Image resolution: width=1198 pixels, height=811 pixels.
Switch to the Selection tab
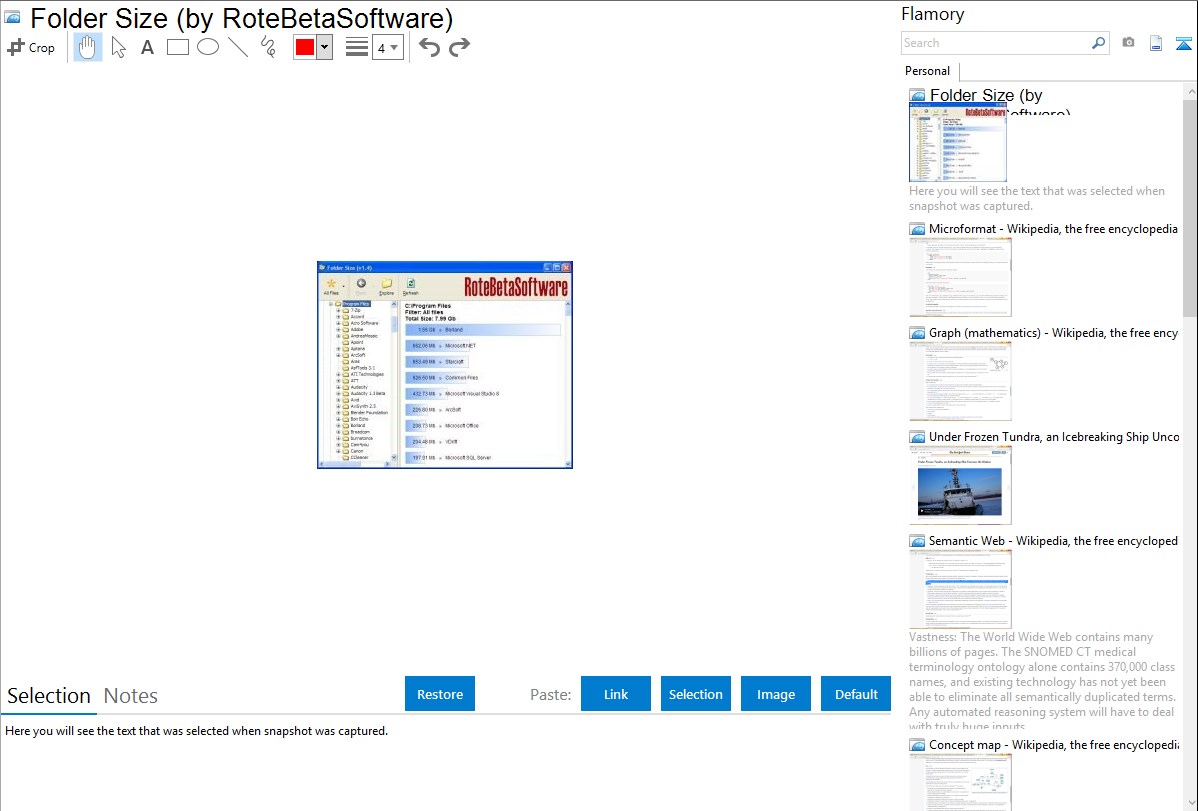point(49,696)
